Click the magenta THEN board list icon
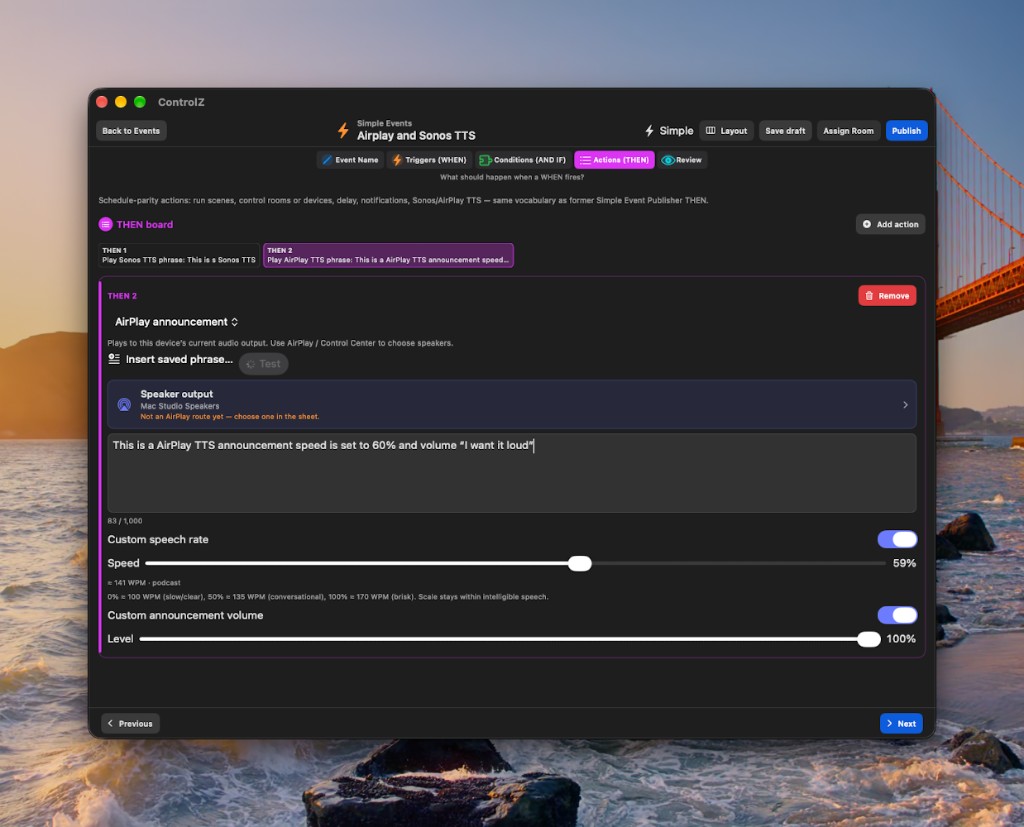1024x827 pixels. (105, 224)
